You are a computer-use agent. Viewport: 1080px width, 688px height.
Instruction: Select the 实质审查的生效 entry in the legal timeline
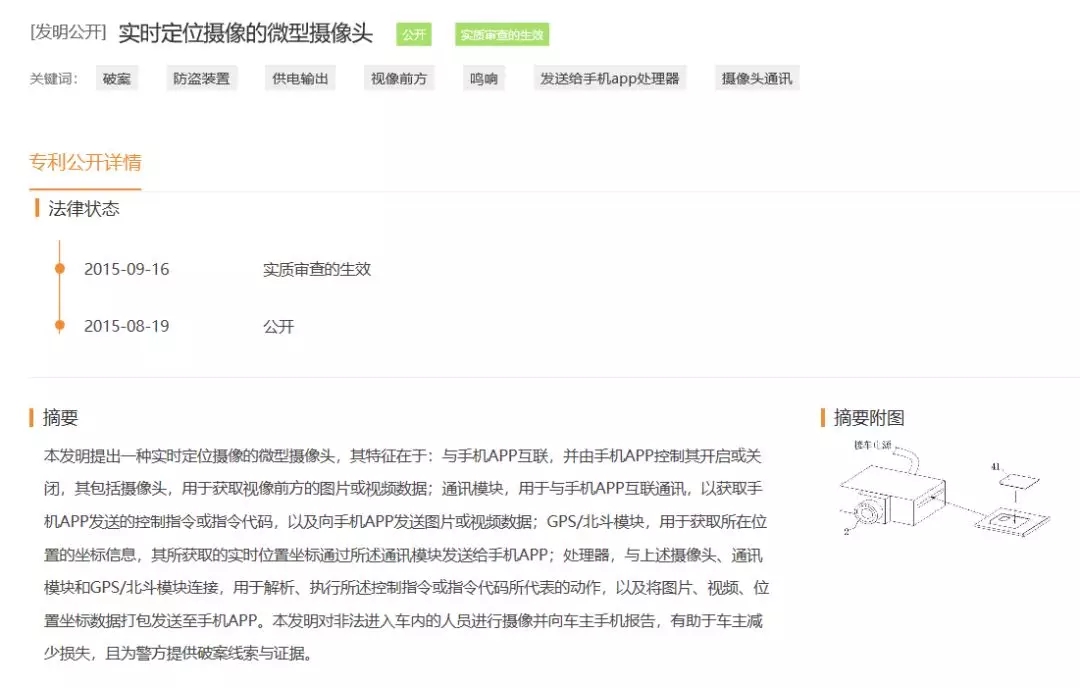click(x=317, y=269)
